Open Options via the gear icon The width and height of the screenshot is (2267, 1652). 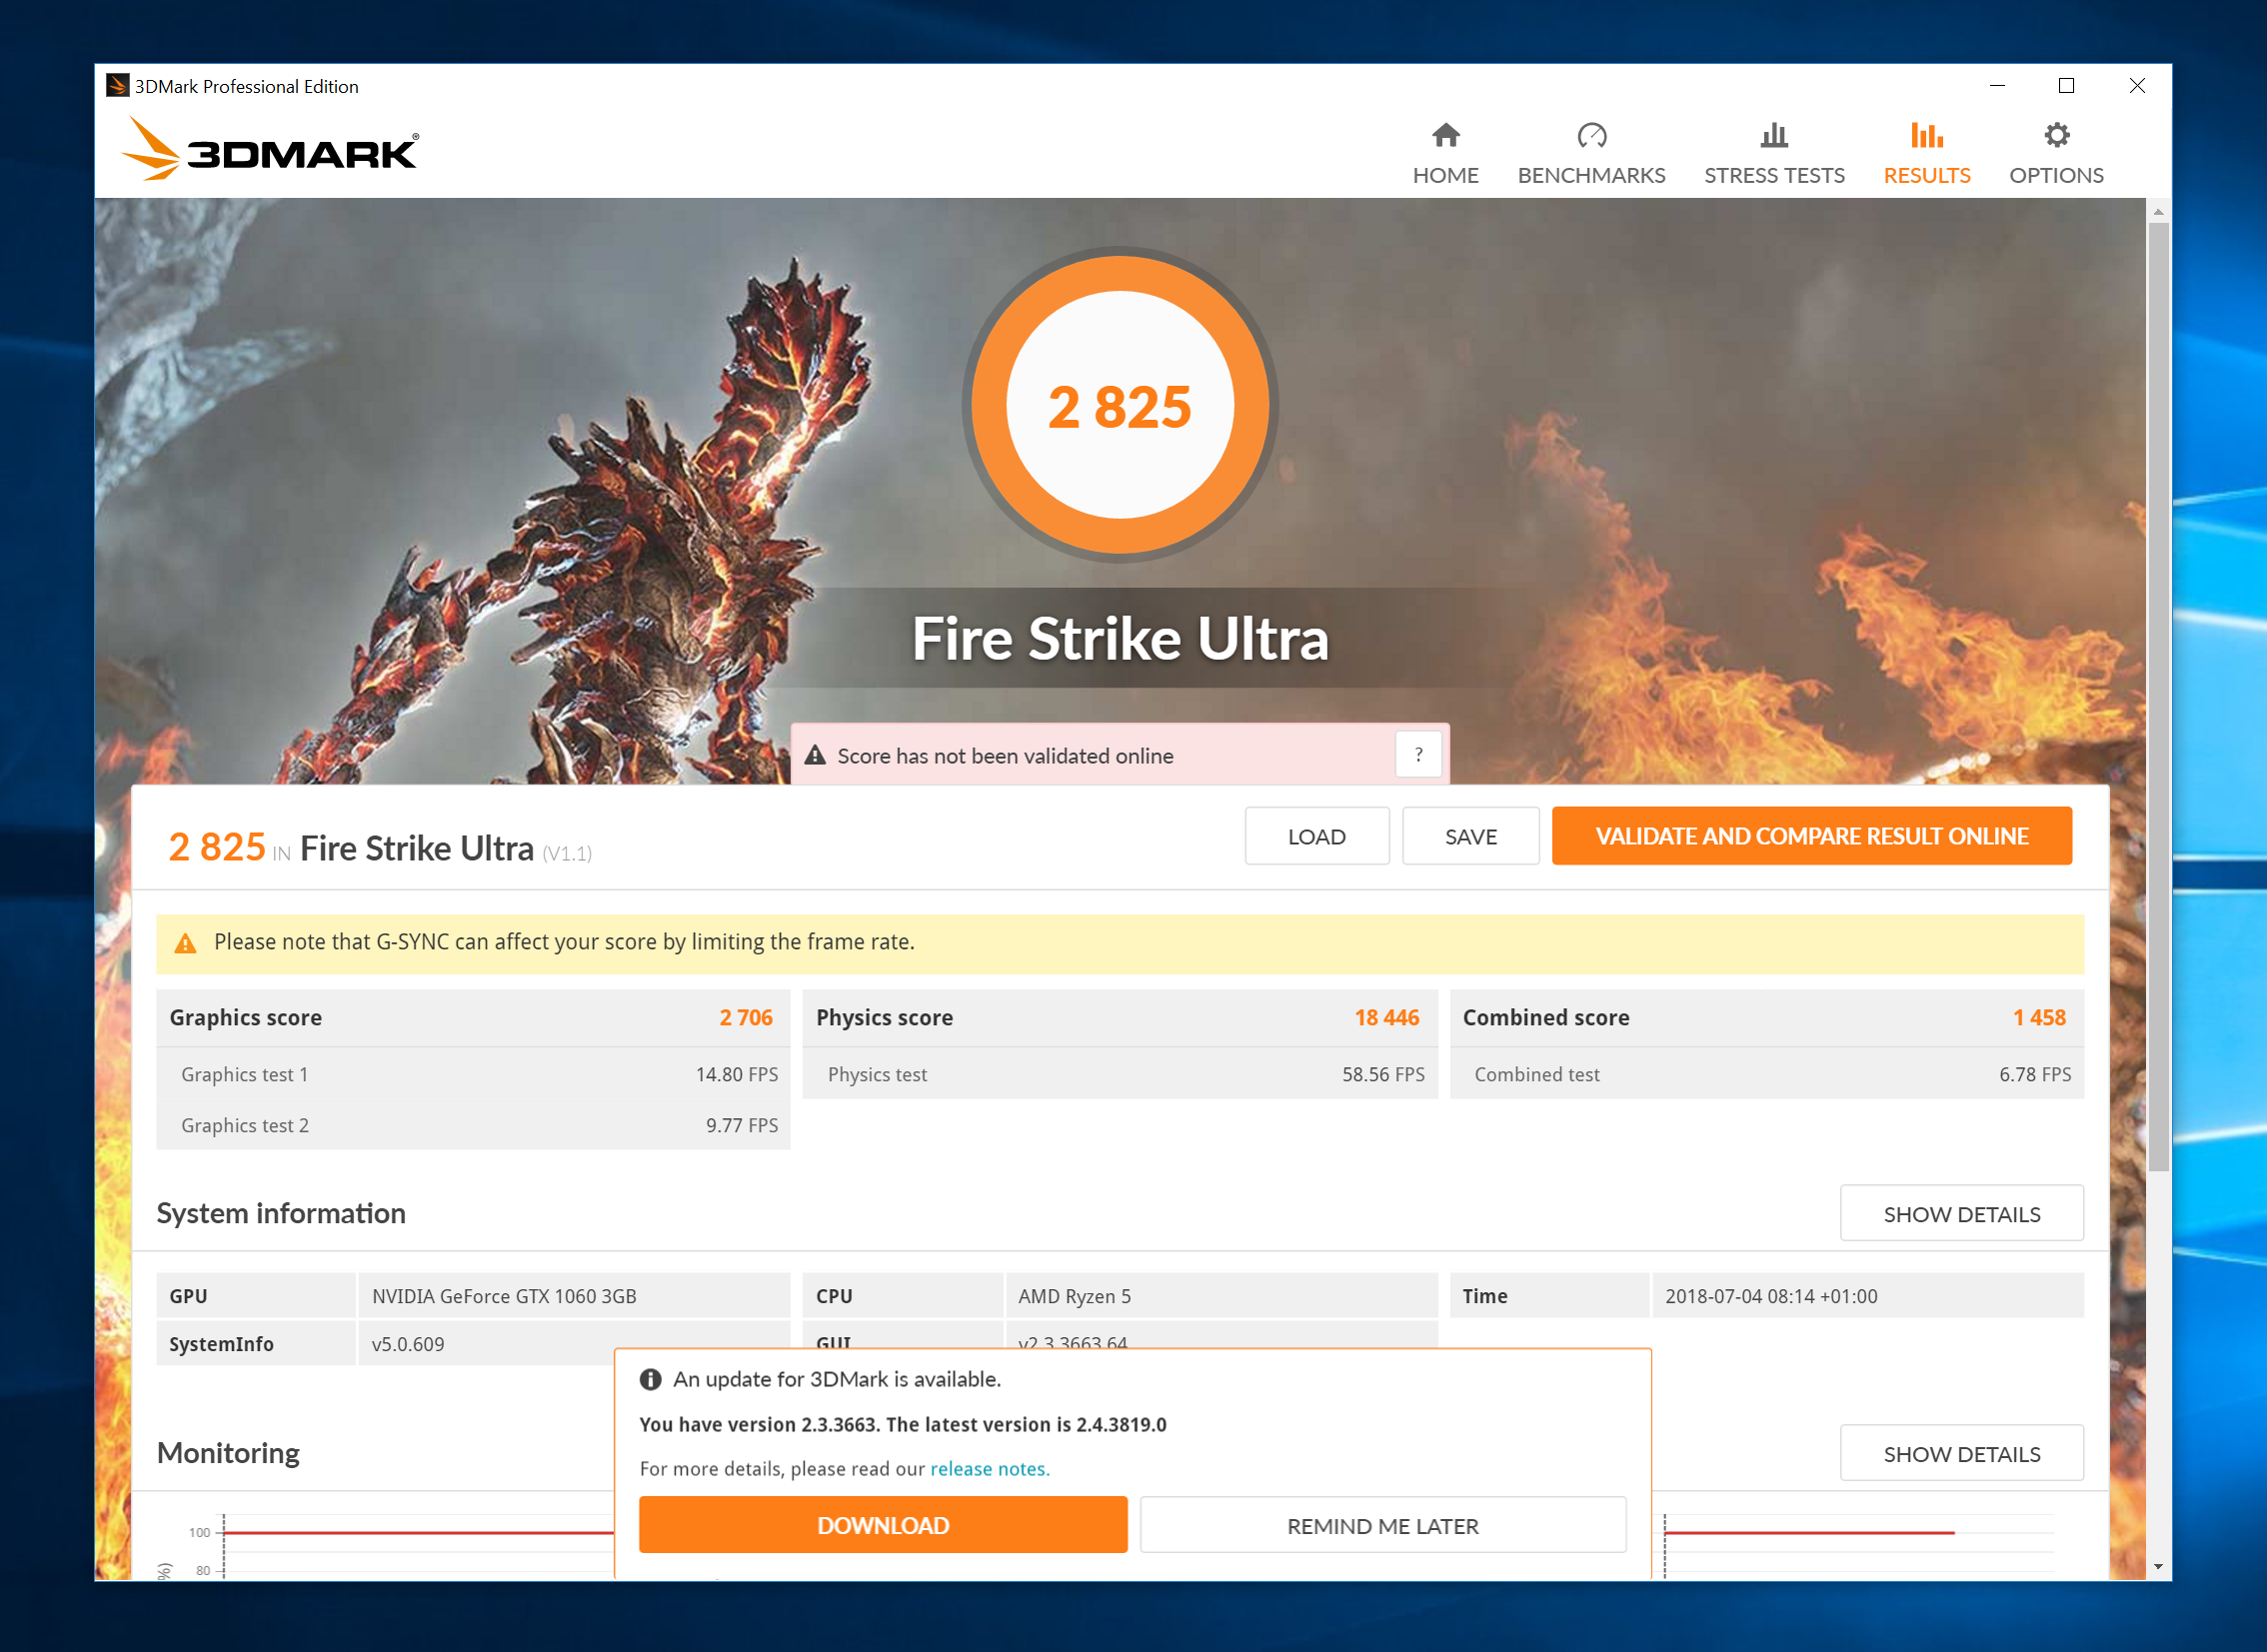(2055, 135)
